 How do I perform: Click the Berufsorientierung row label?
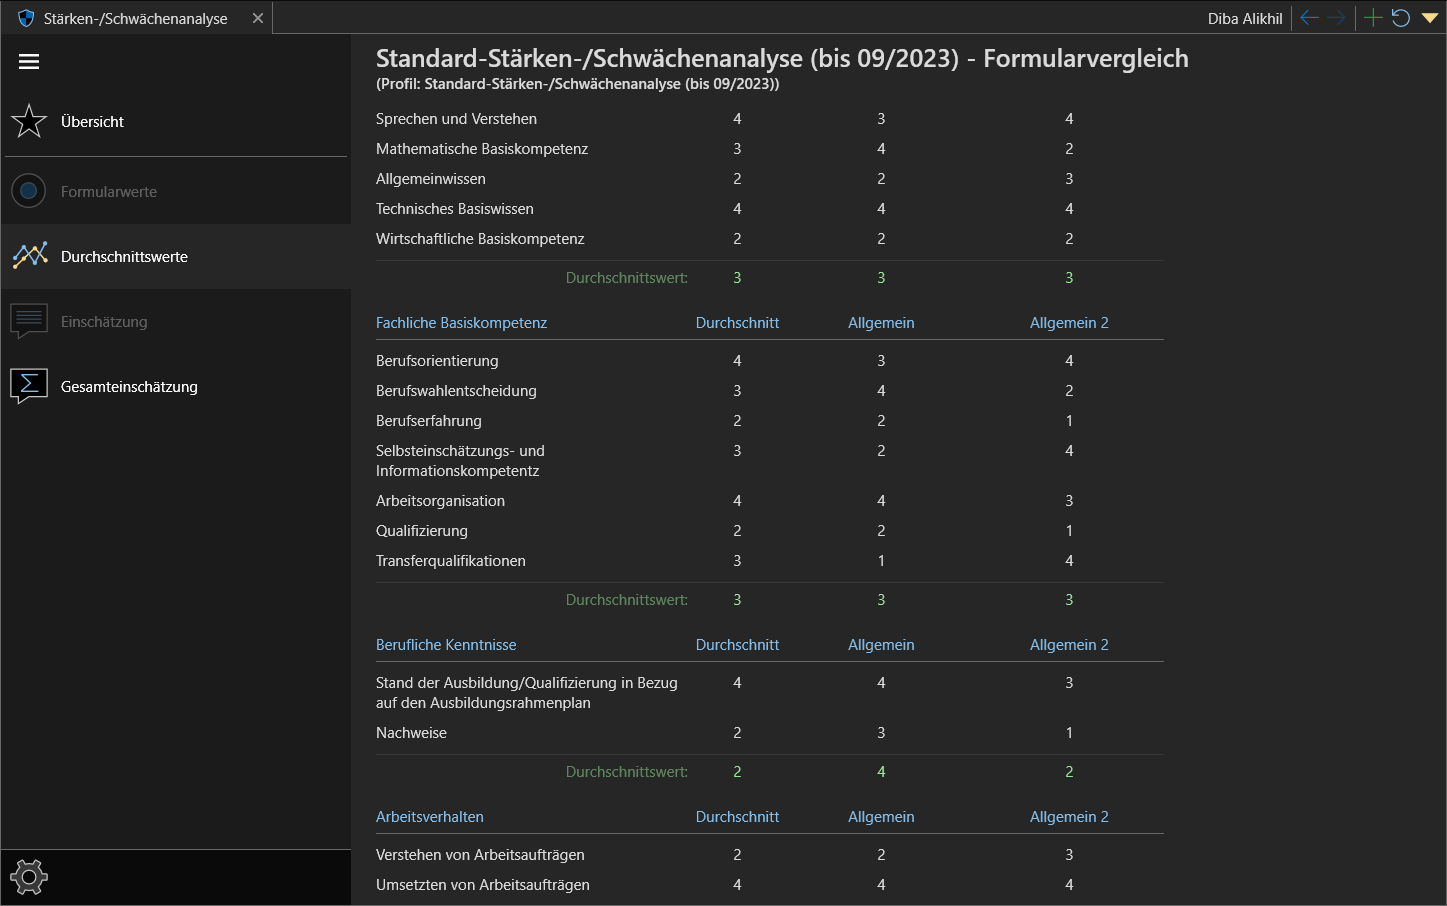(437, 361)
